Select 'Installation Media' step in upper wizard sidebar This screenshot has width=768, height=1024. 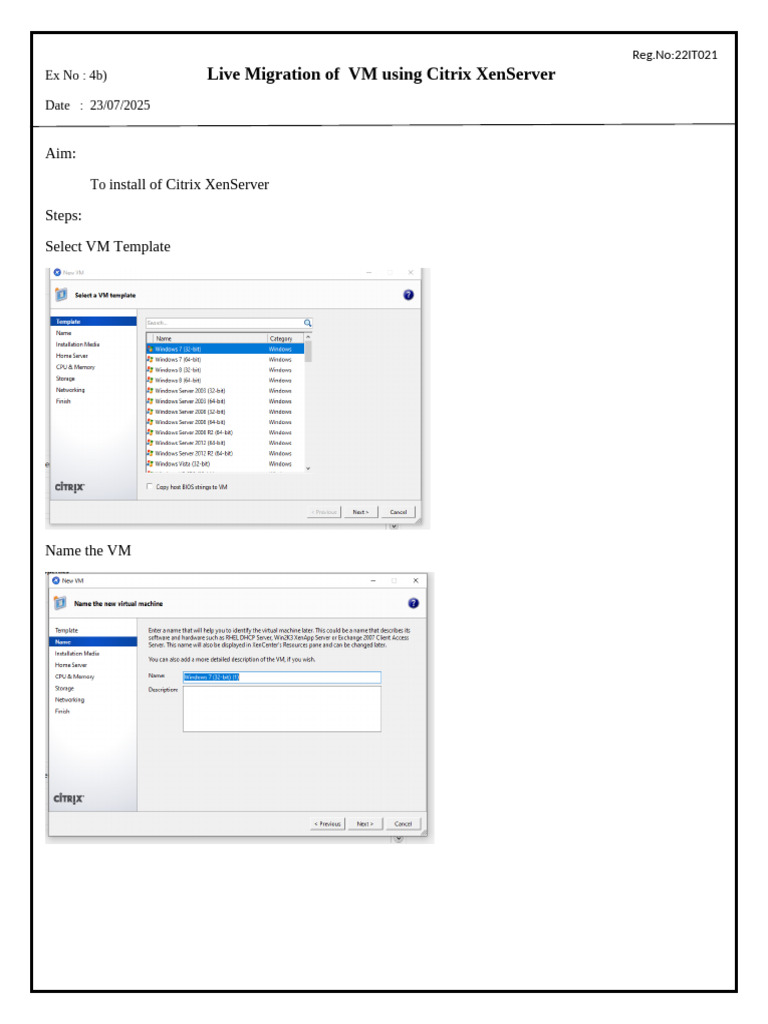pos(78,344)
